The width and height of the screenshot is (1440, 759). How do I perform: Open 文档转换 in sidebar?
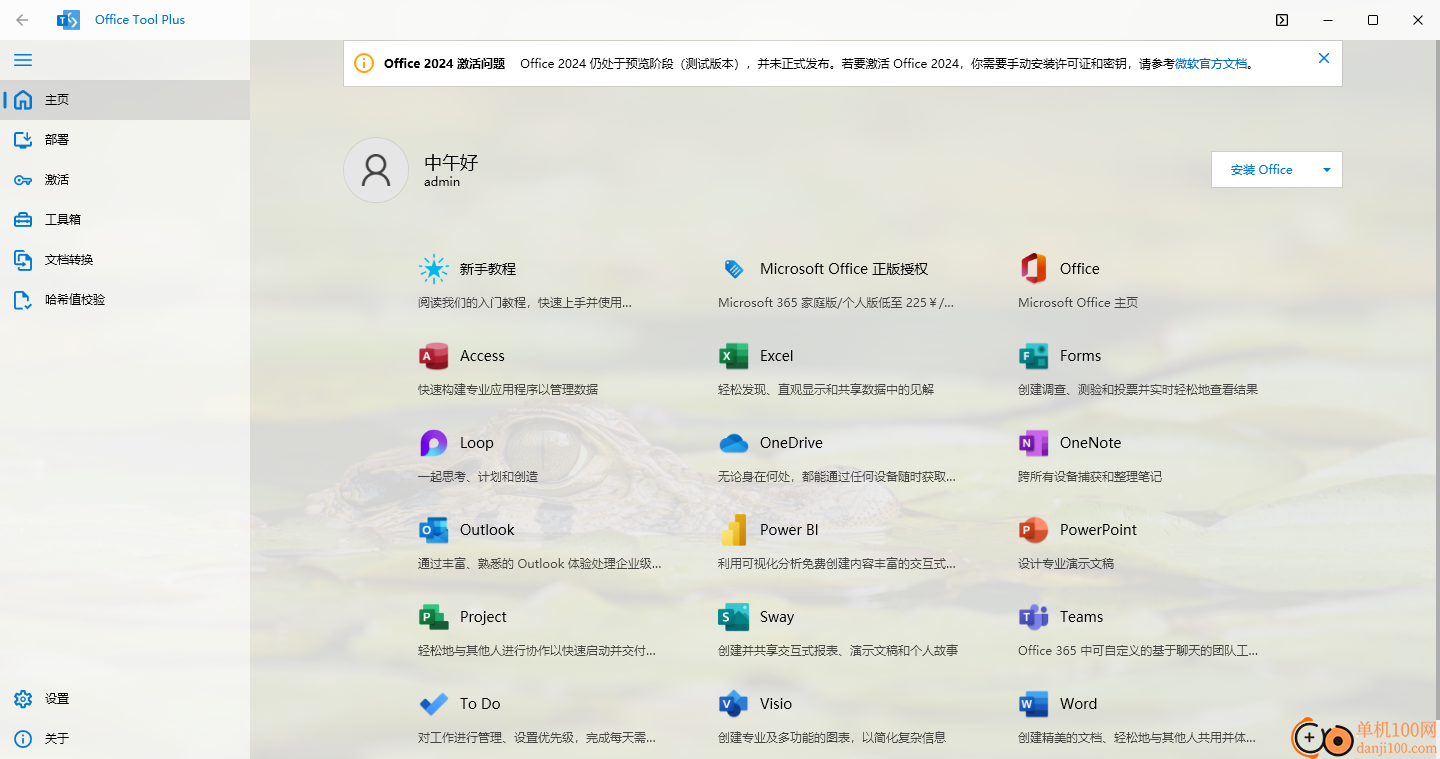125,260
